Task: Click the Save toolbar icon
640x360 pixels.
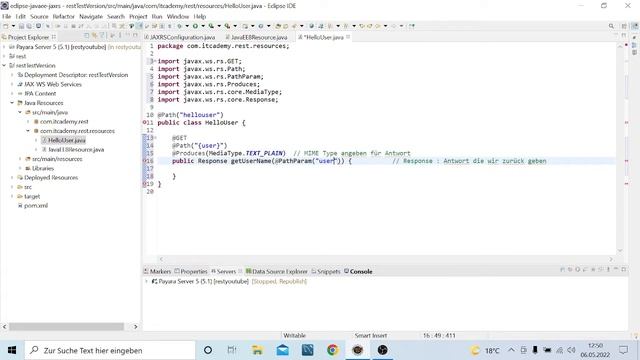Action: click(22, 26)
